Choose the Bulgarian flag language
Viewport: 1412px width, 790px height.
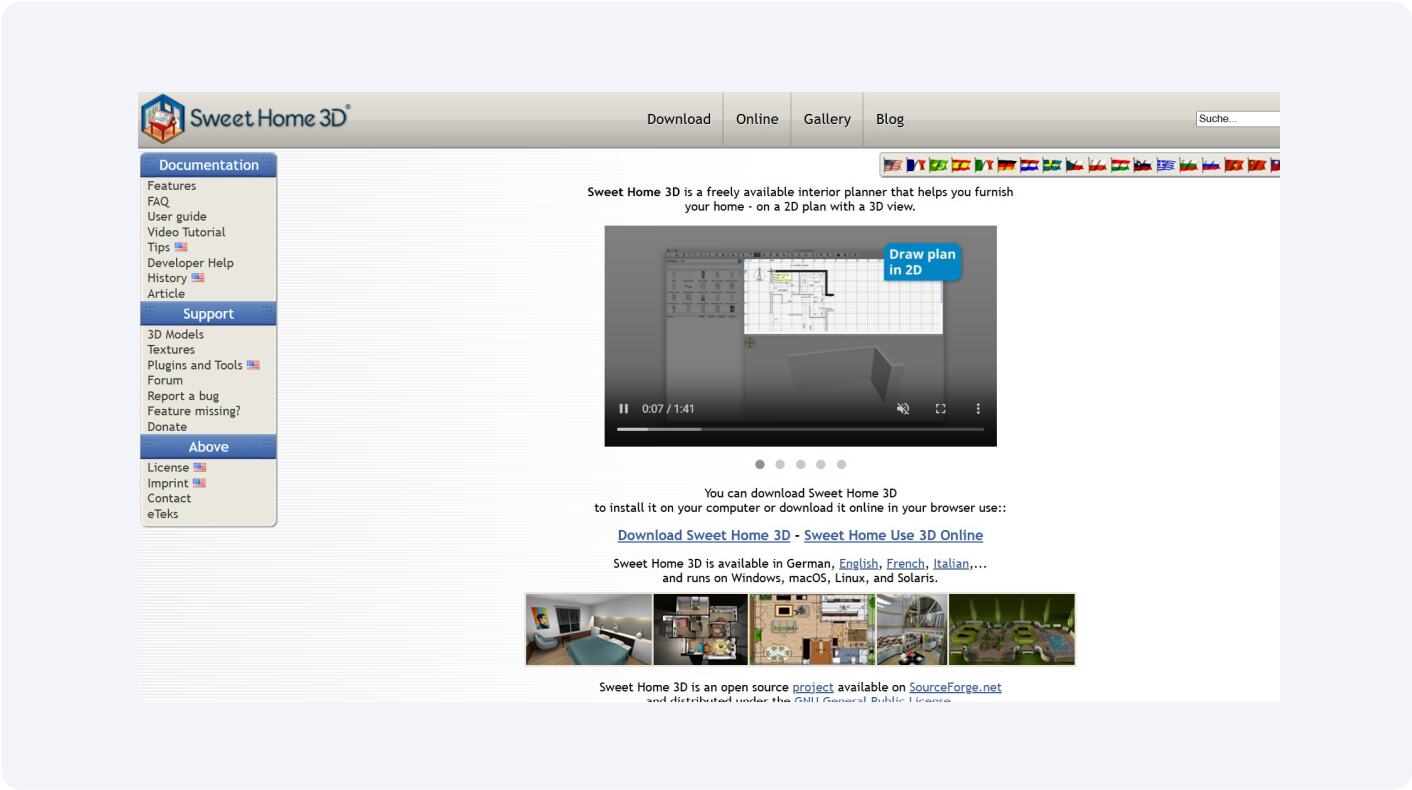coord(1189,165)
